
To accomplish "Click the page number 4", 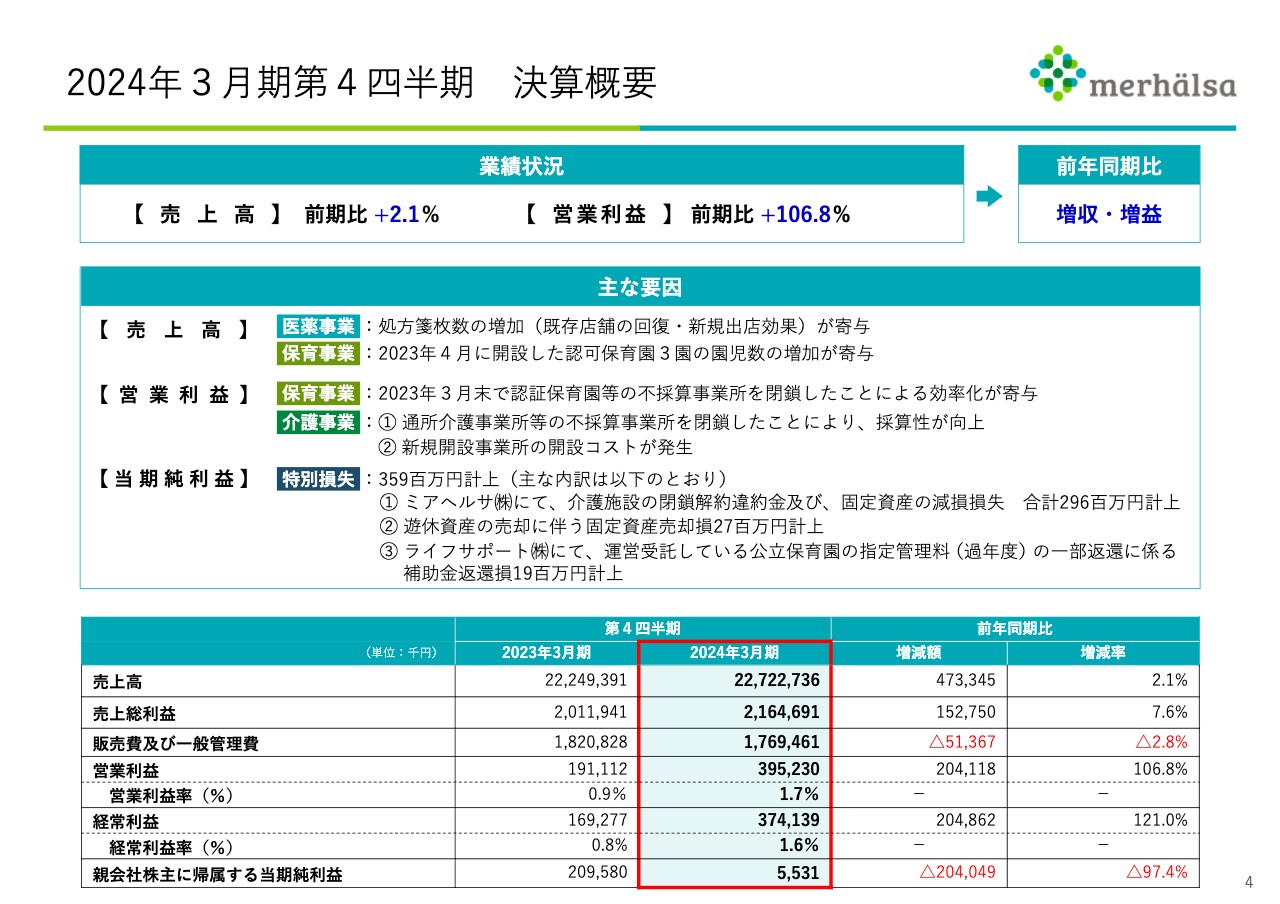I will coord(1247,881).
